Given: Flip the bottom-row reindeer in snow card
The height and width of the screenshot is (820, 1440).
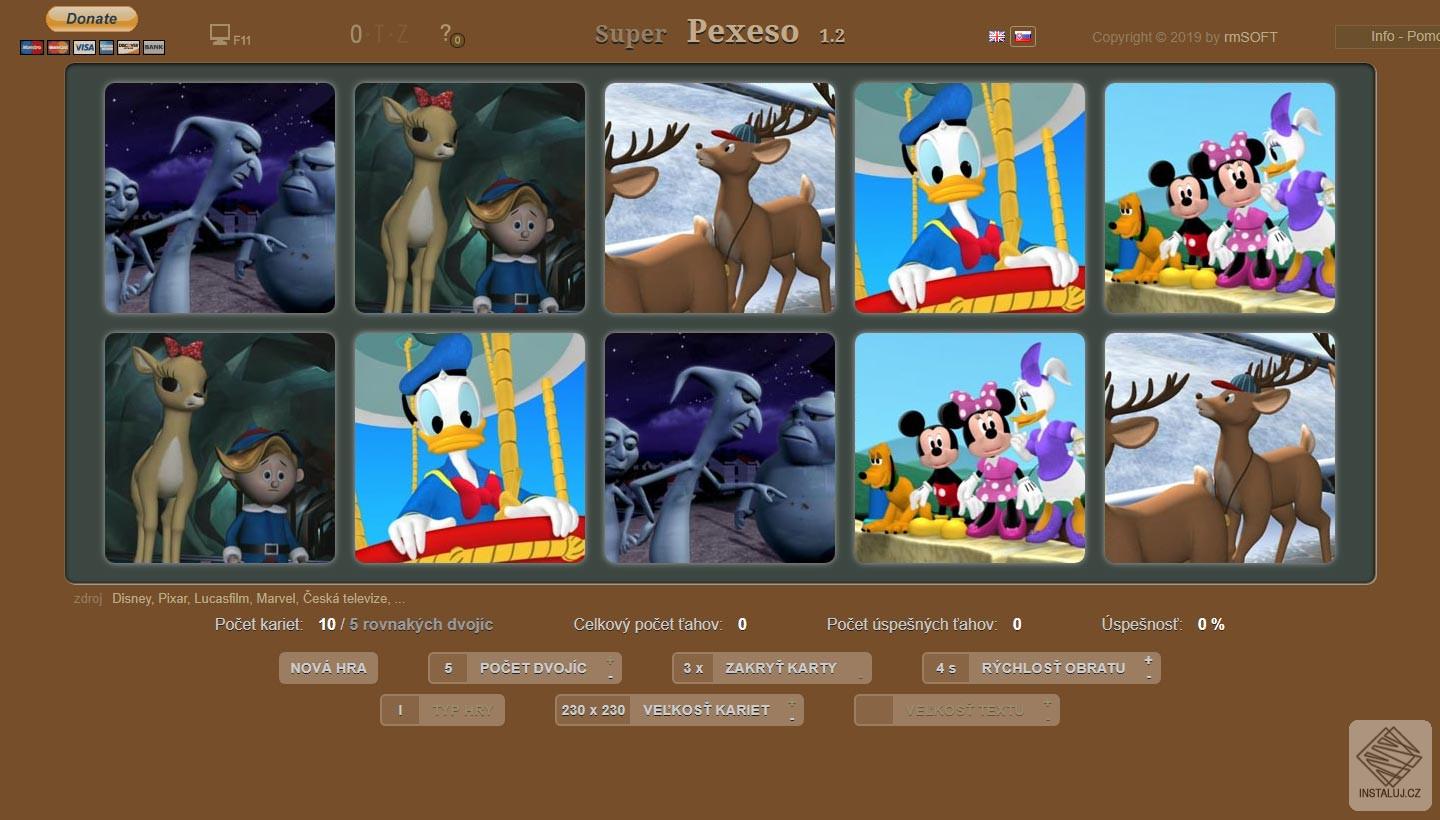Looking at the screenshot, I should tap(1220, 448).
